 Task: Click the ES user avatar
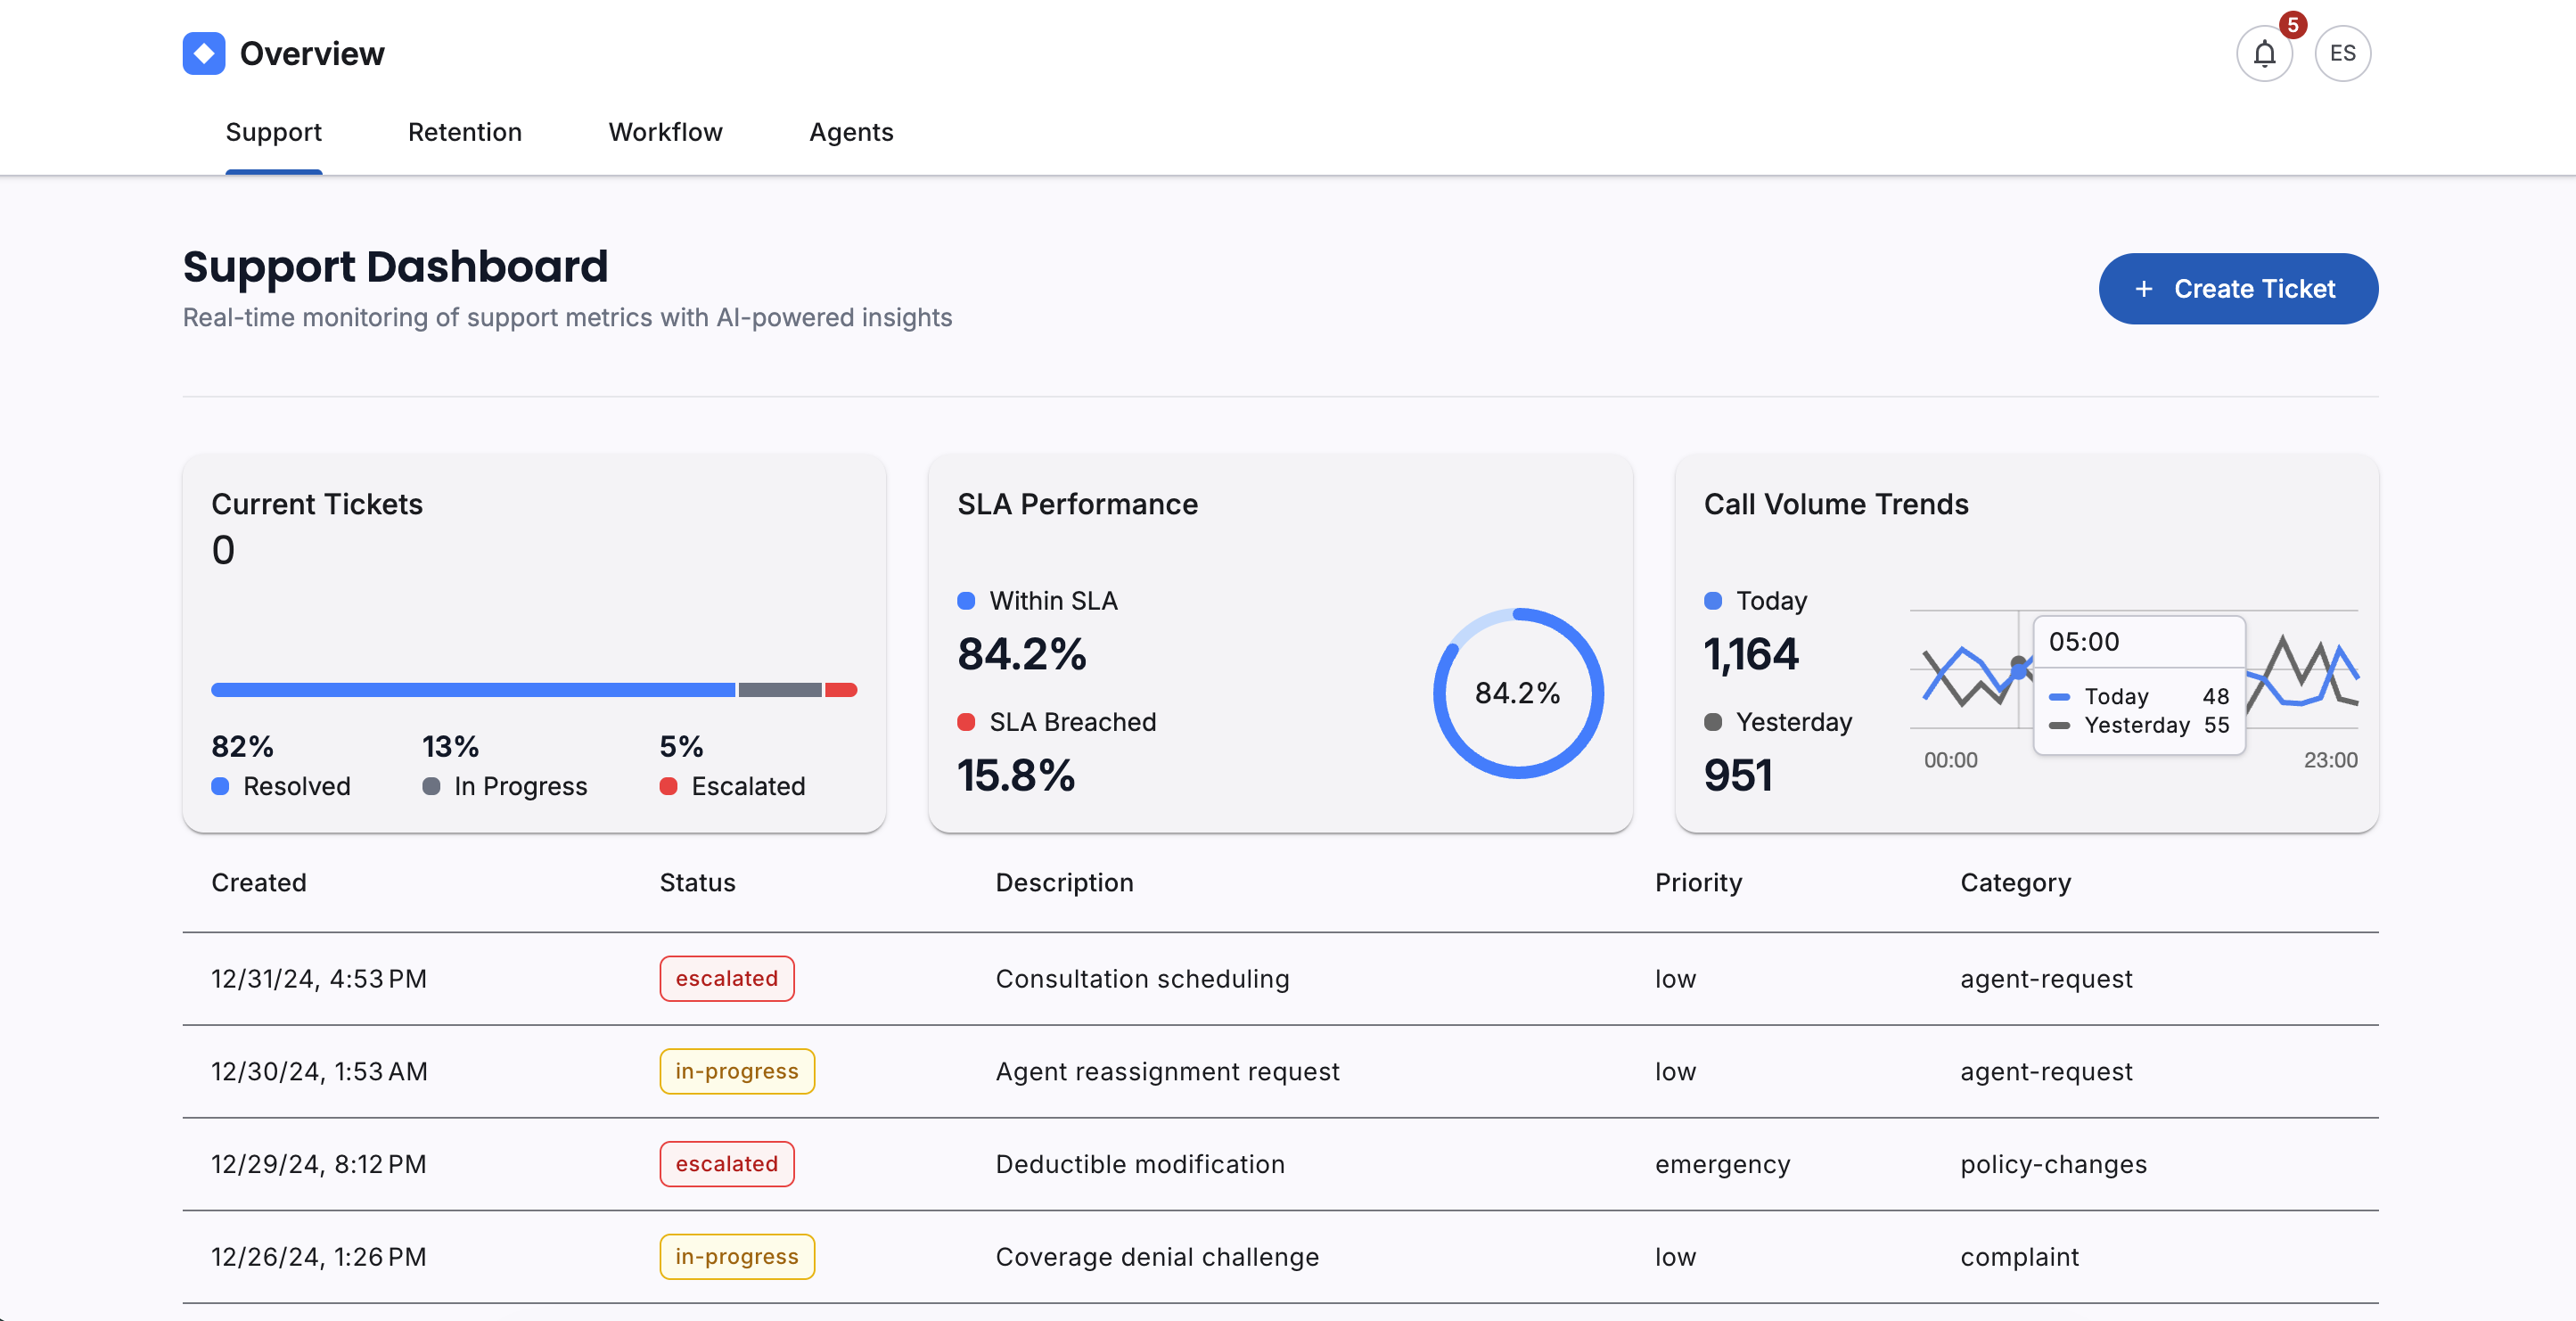[x=2342, y=53]
